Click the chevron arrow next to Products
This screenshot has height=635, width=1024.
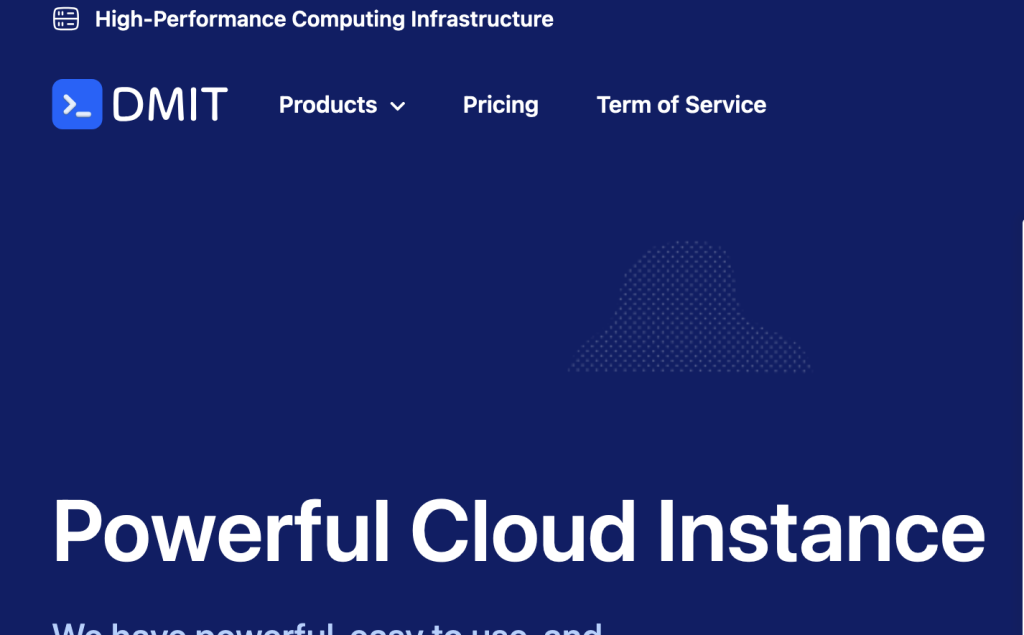pyautogui.click(x=398, y=106)
